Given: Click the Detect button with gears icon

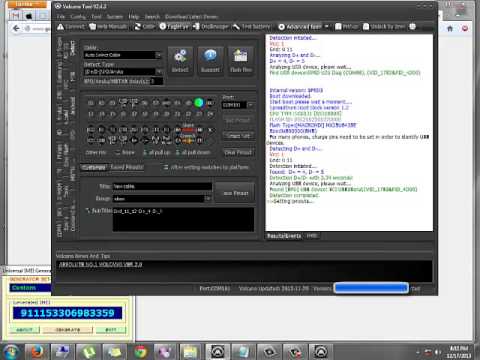Looking at the screenshot, I should tap(180, 61).
